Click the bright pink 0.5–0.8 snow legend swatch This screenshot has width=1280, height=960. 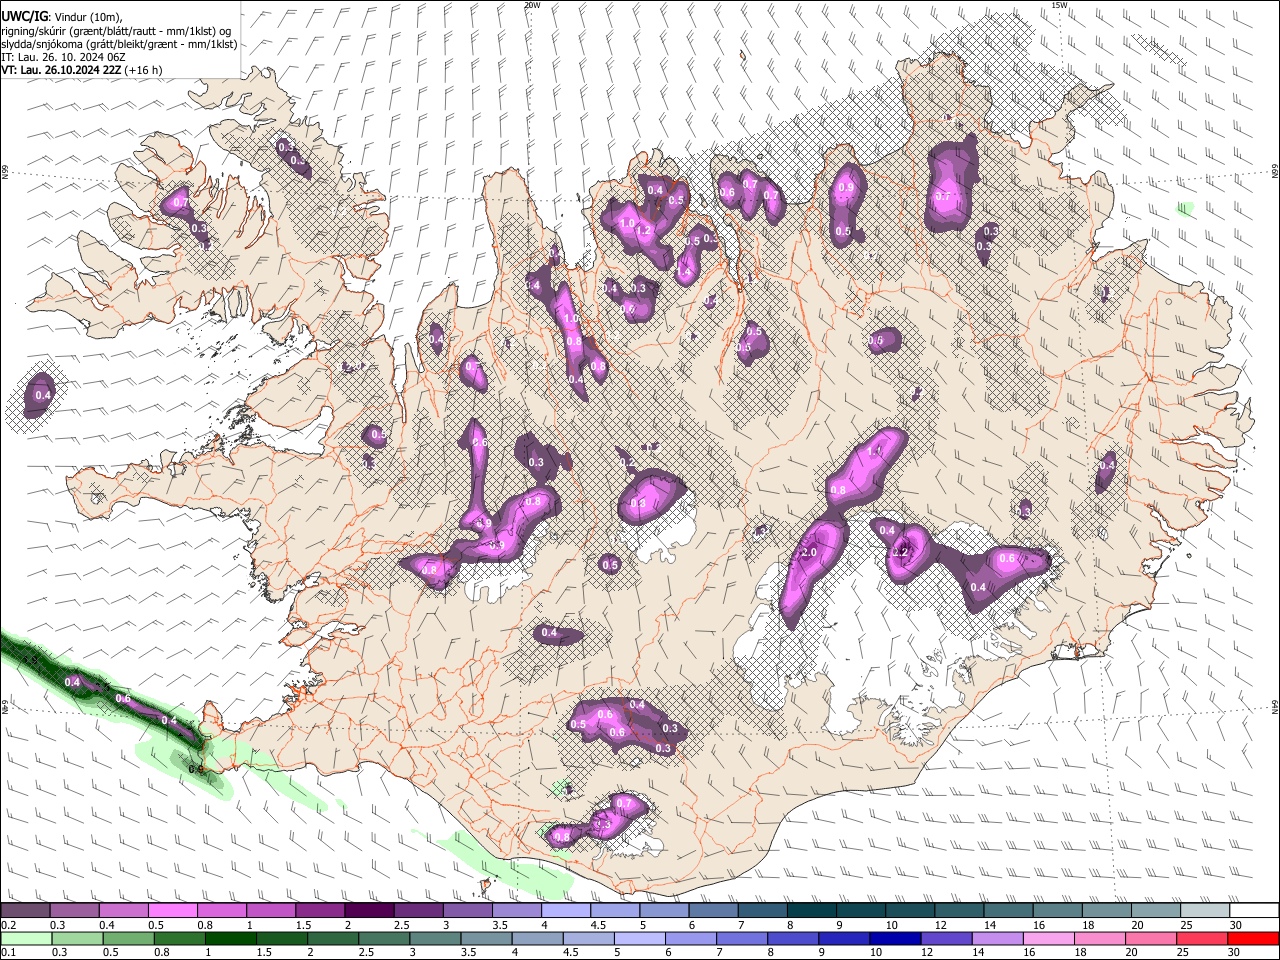point(173,910)
